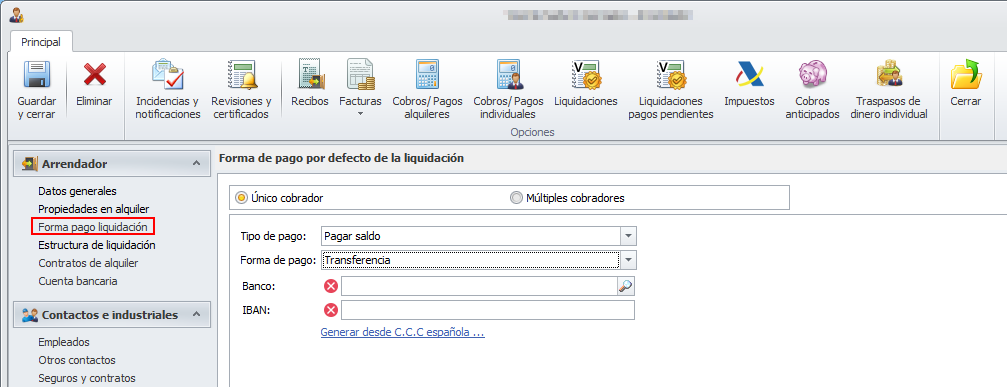Click the Cerrar folder icon
This screenshot has width=1007, height=387.
[966, 74]
